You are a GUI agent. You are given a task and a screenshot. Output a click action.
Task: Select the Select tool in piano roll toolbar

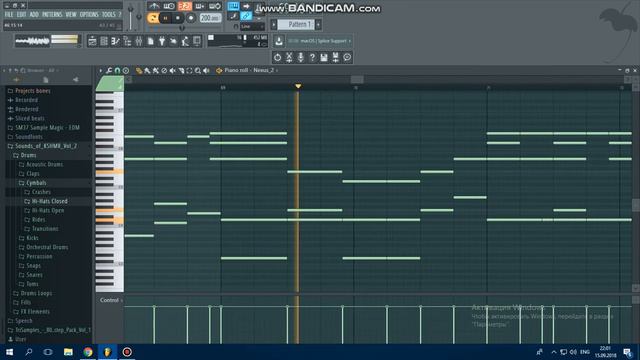pyautogui.click(x=189, y=71)
